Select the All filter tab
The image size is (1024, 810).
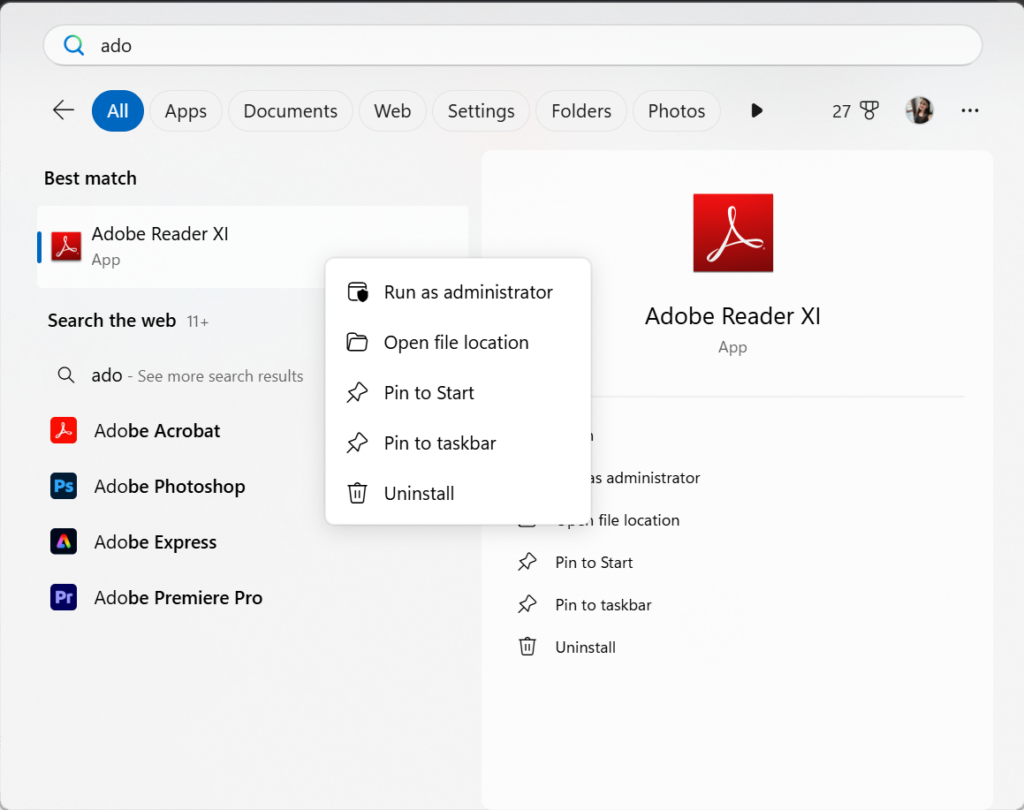118,111
